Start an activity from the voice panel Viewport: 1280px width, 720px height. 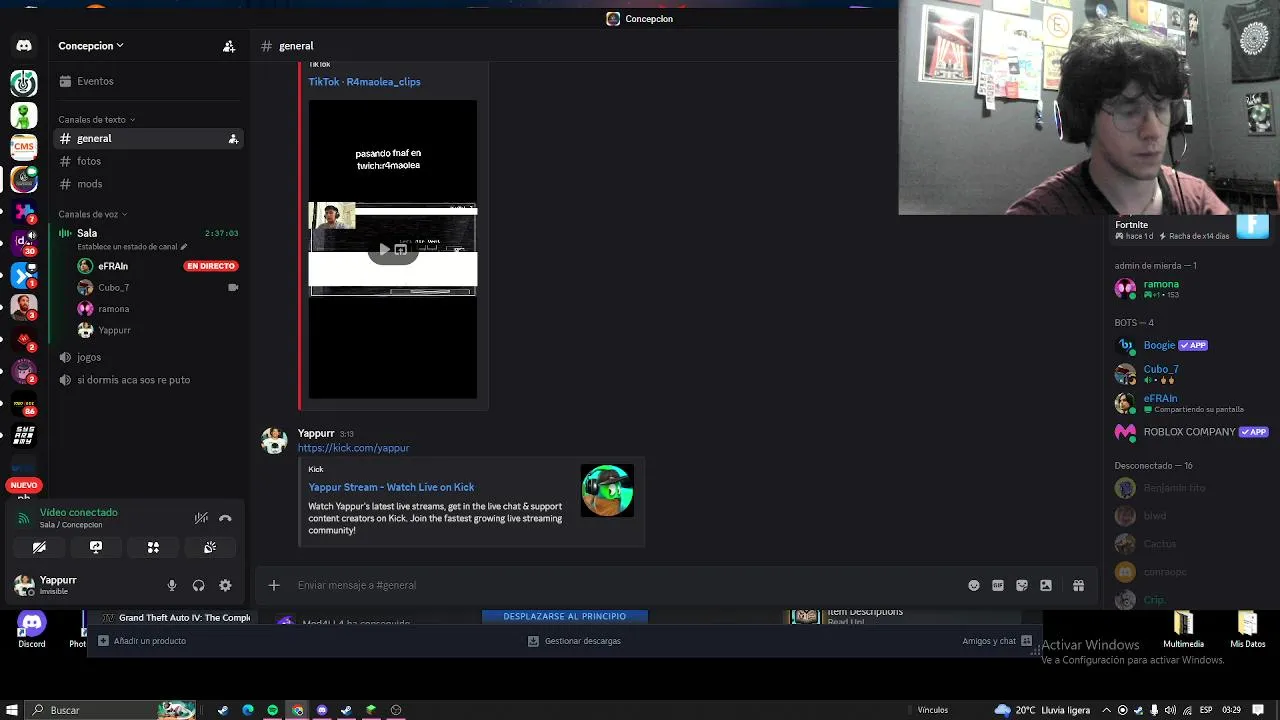(153, 547)
